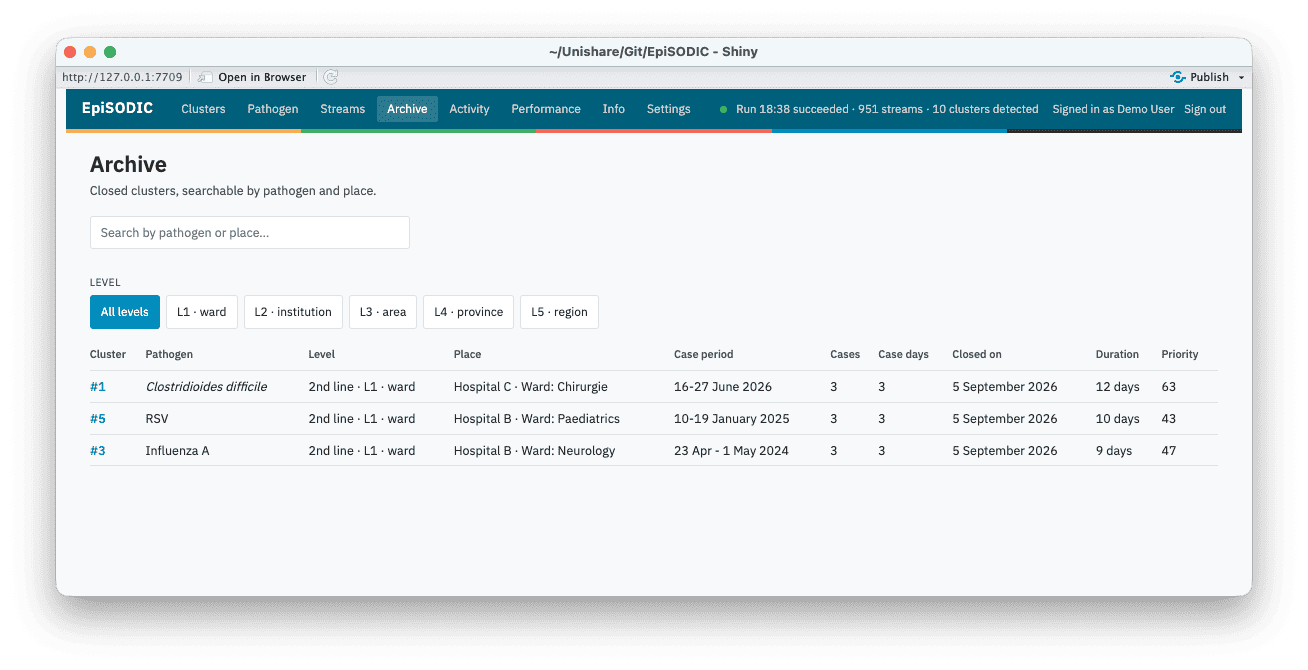The height and width of the screenshot is (670, 1308).
Task: Open the Pathogen tab
Action: (273, 109)
